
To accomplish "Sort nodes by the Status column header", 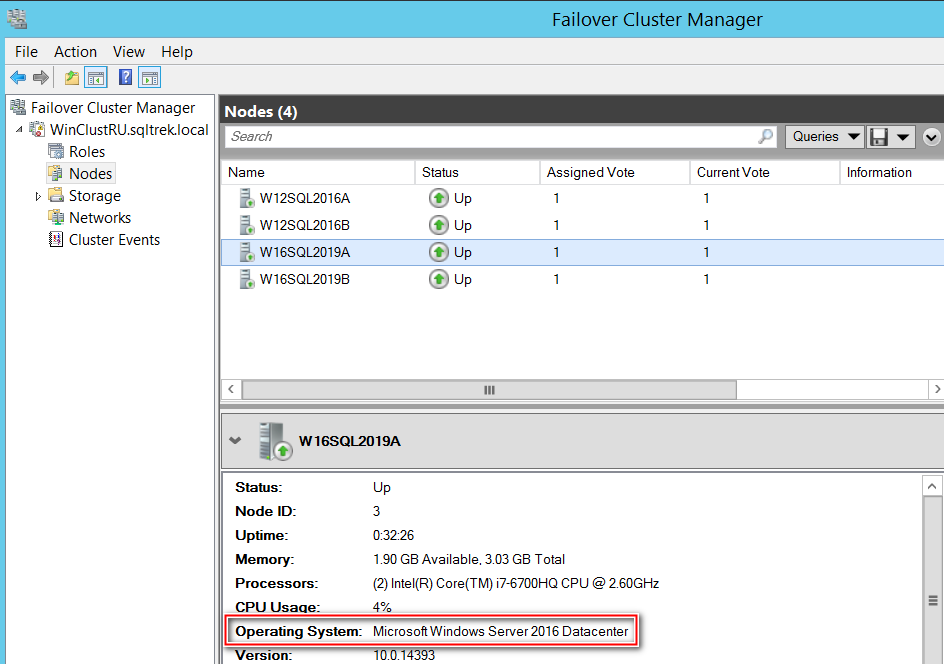I will pos(440,173).
